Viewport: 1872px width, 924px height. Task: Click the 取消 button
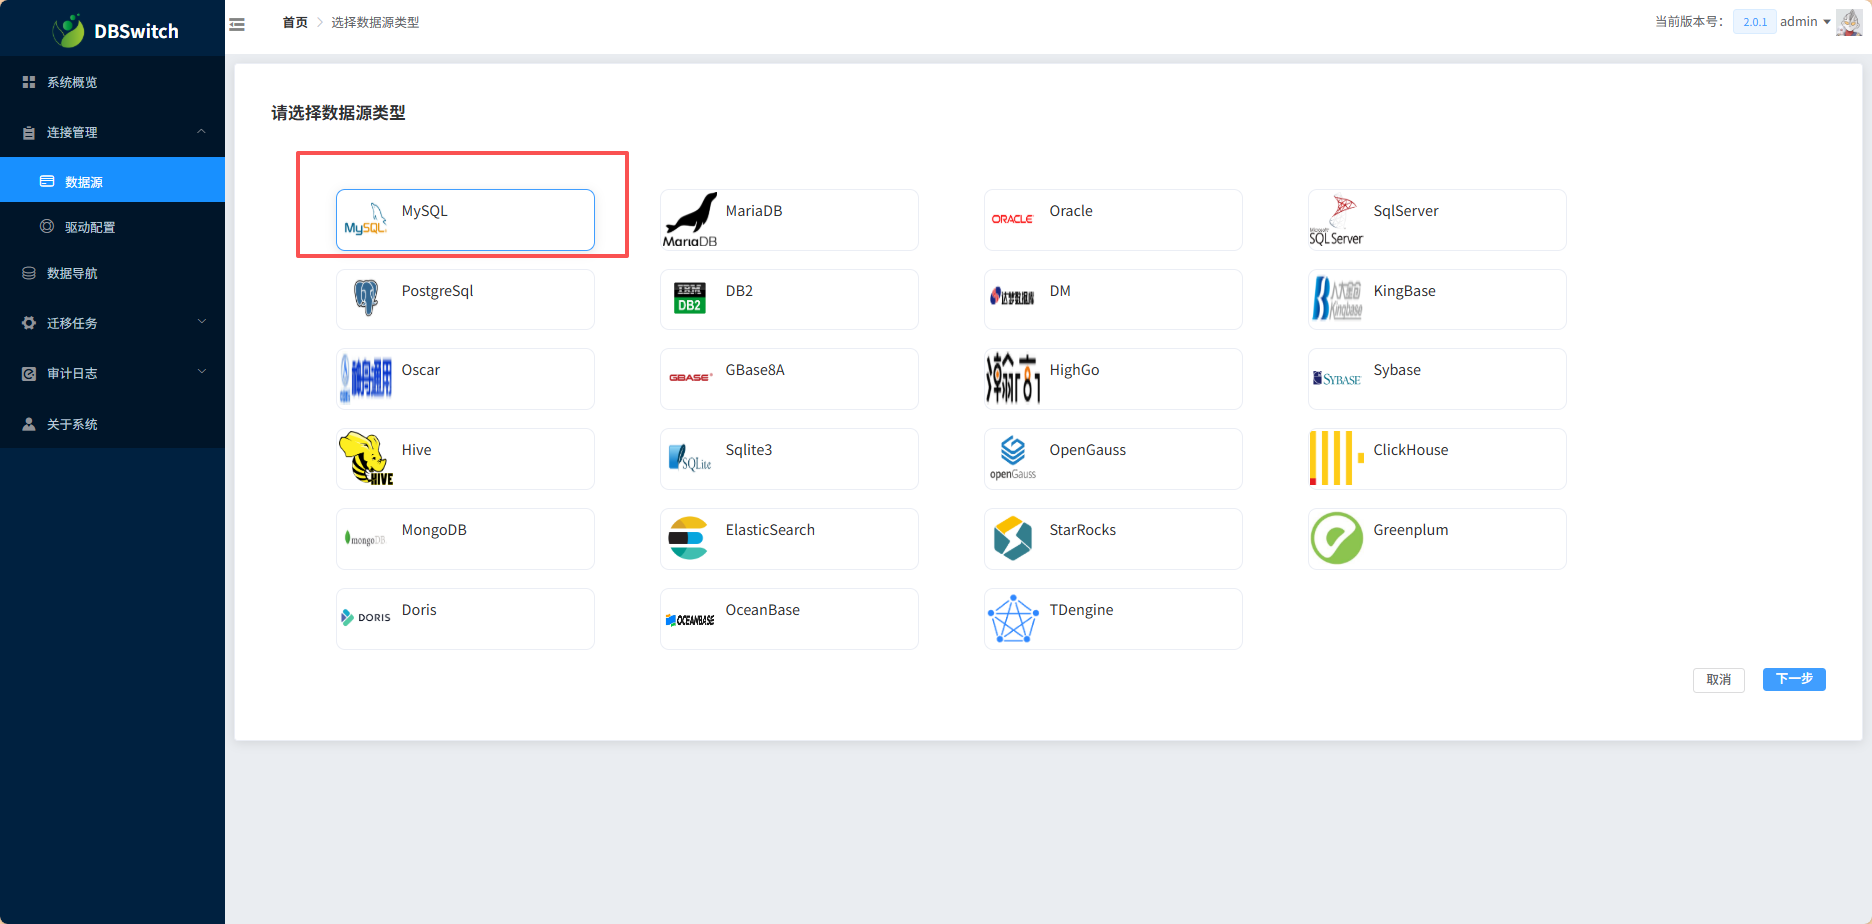(x=1719, y=680)
